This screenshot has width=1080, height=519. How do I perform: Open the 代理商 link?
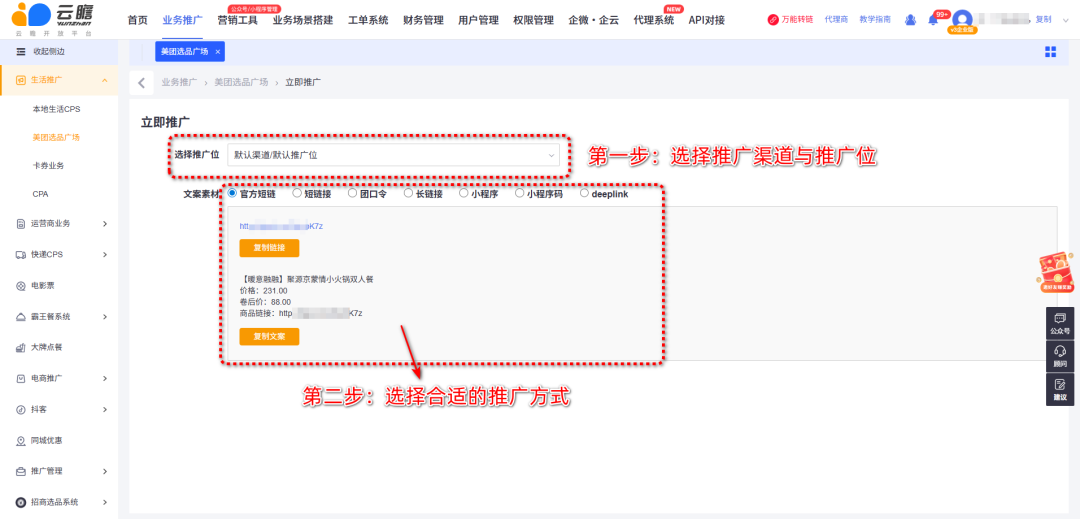tap(836, 20)
